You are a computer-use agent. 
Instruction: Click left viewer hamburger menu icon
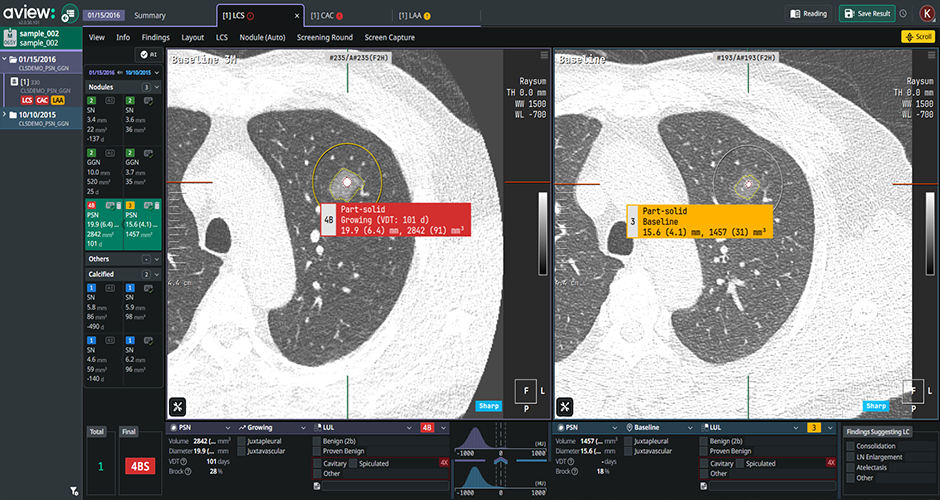[x=544, y=56]
